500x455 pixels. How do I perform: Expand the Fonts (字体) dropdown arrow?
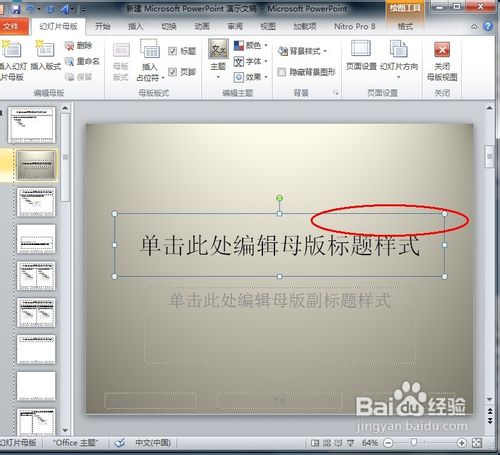[x=266, y=61]
